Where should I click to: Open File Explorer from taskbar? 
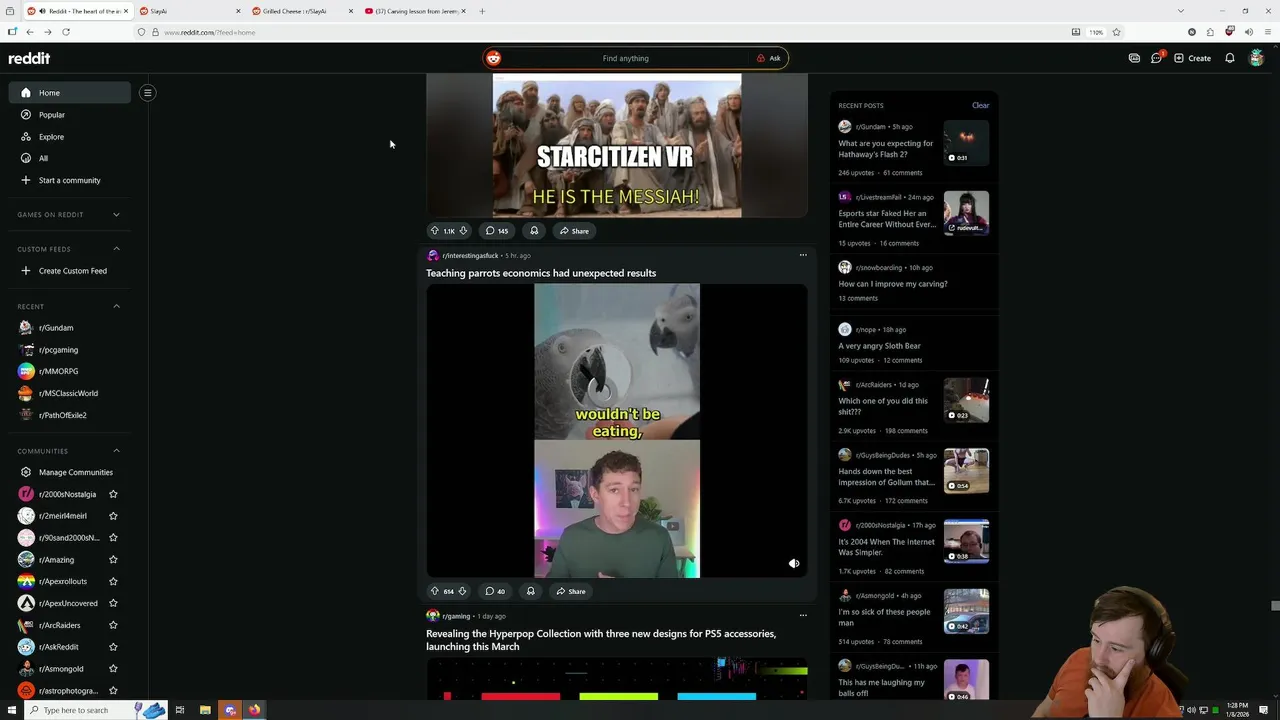point(205,710)
